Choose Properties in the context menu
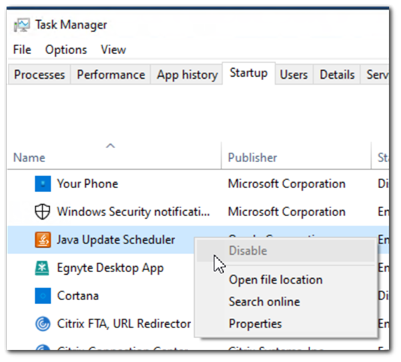Screen dimensions: 401x362 point(286,324)
